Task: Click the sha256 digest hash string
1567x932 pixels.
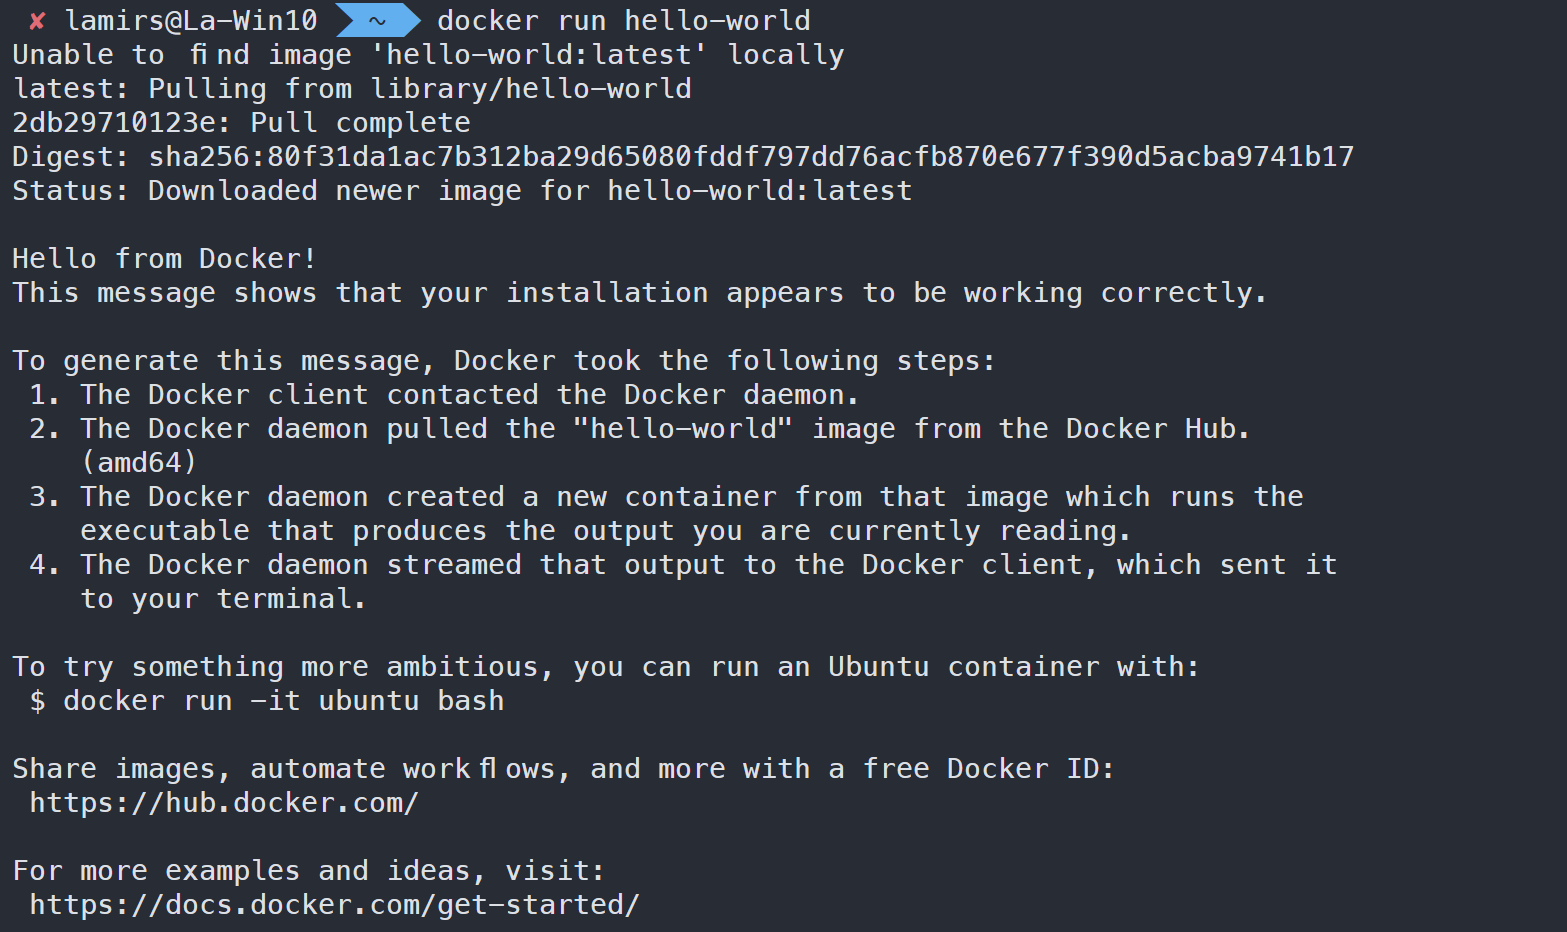Action: click(751, 157)
